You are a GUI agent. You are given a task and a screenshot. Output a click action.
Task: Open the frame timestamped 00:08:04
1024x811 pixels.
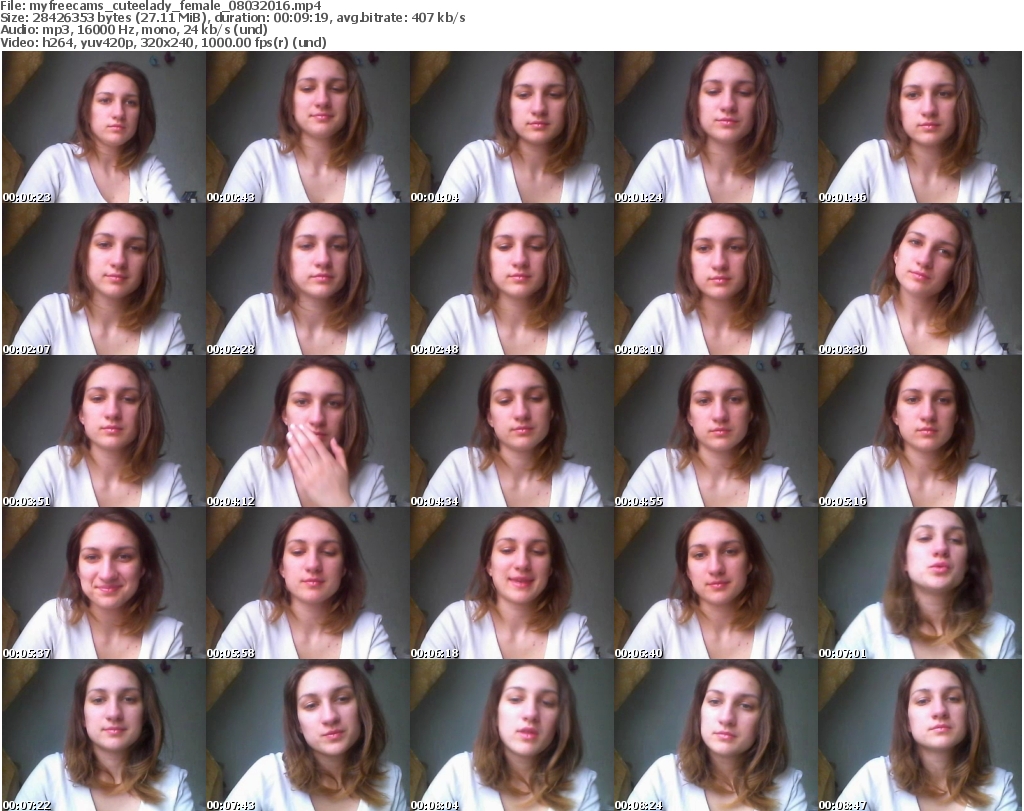click(511, 735)
